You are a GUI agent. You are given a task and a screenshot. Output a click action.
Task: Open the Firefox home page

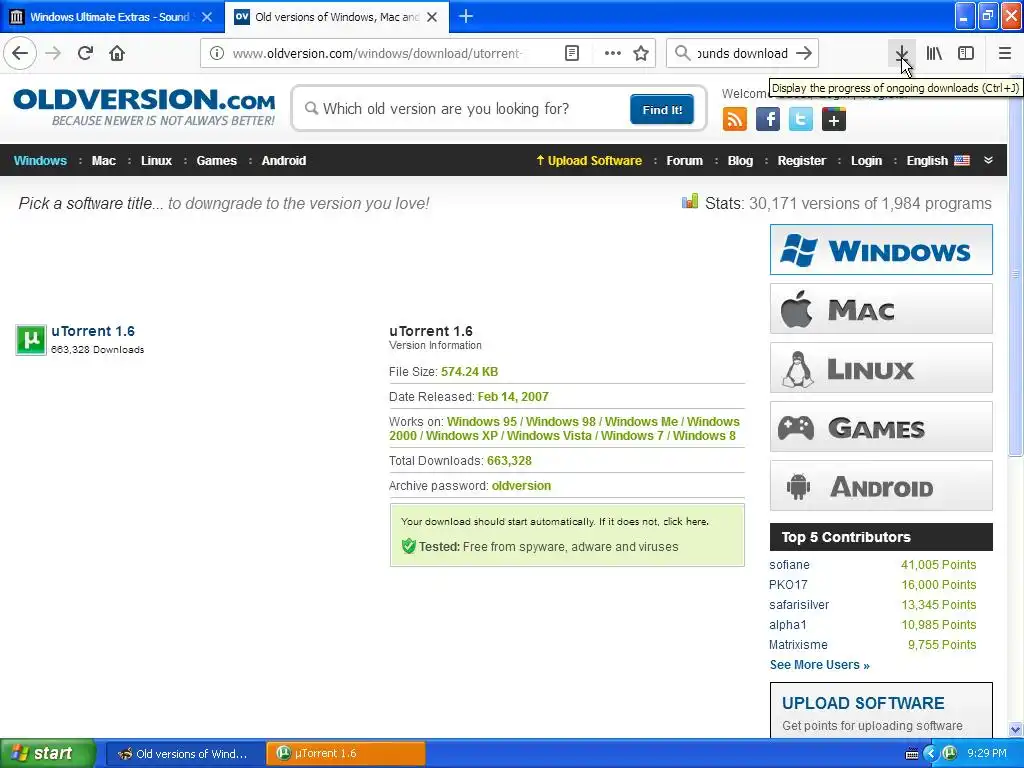pyautogui.click(x=117, y=54)
